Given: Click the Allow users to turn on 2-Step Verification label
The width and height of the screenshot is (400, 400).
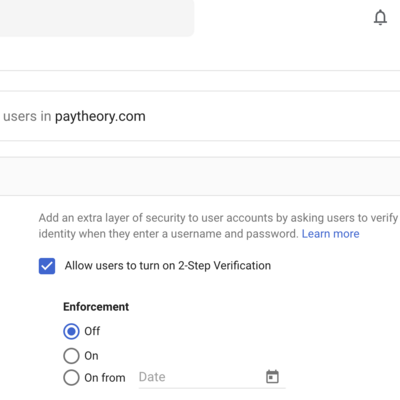Looking at the screenshot, I should point(168,266).
